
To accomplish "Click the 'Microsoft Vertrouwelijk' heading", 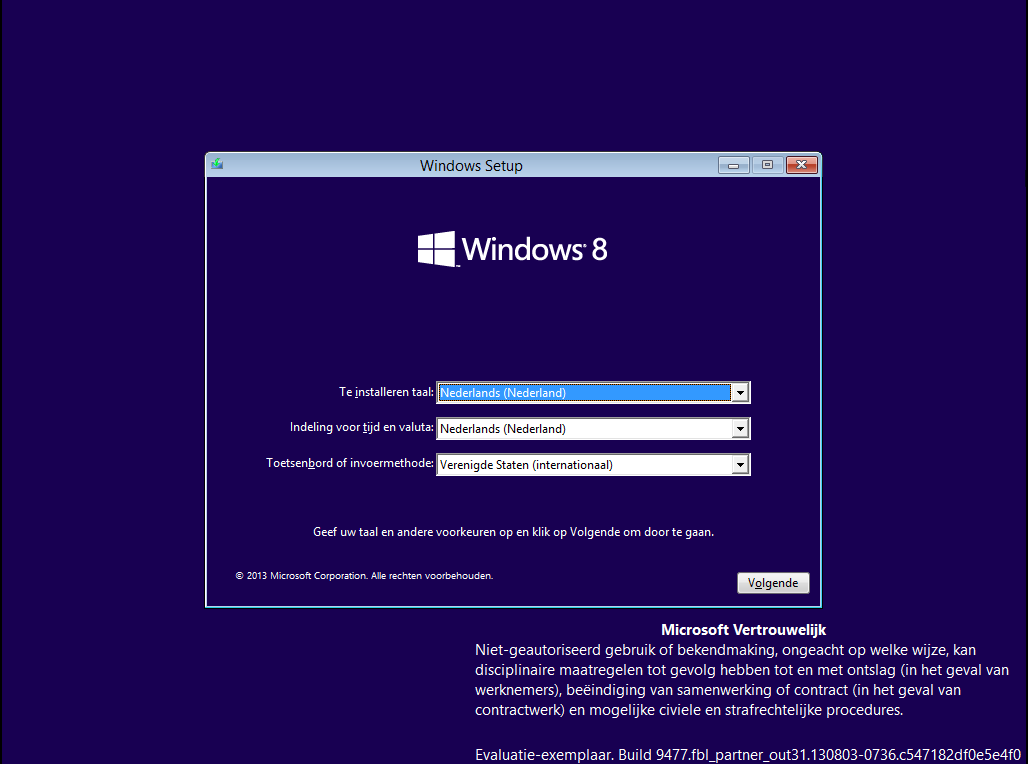I will (x=743, y=630).
